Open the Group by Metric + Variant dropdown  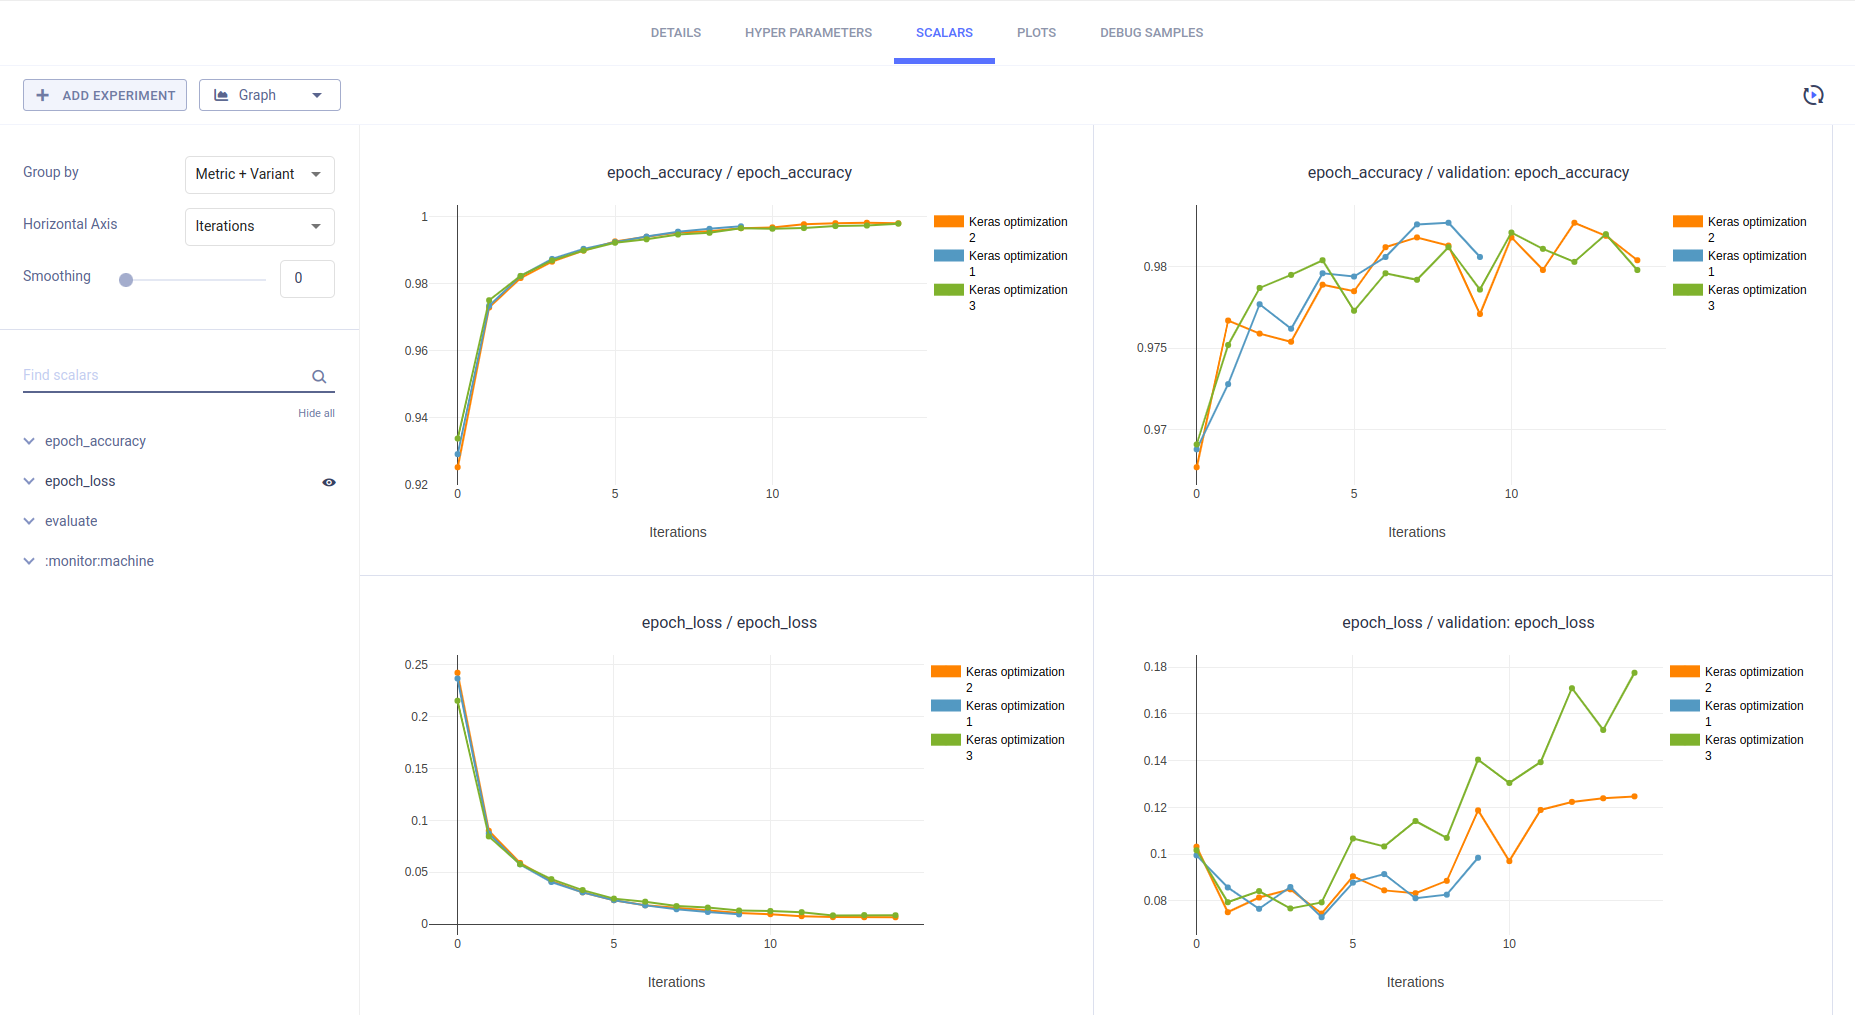click(x=259, y=174)
